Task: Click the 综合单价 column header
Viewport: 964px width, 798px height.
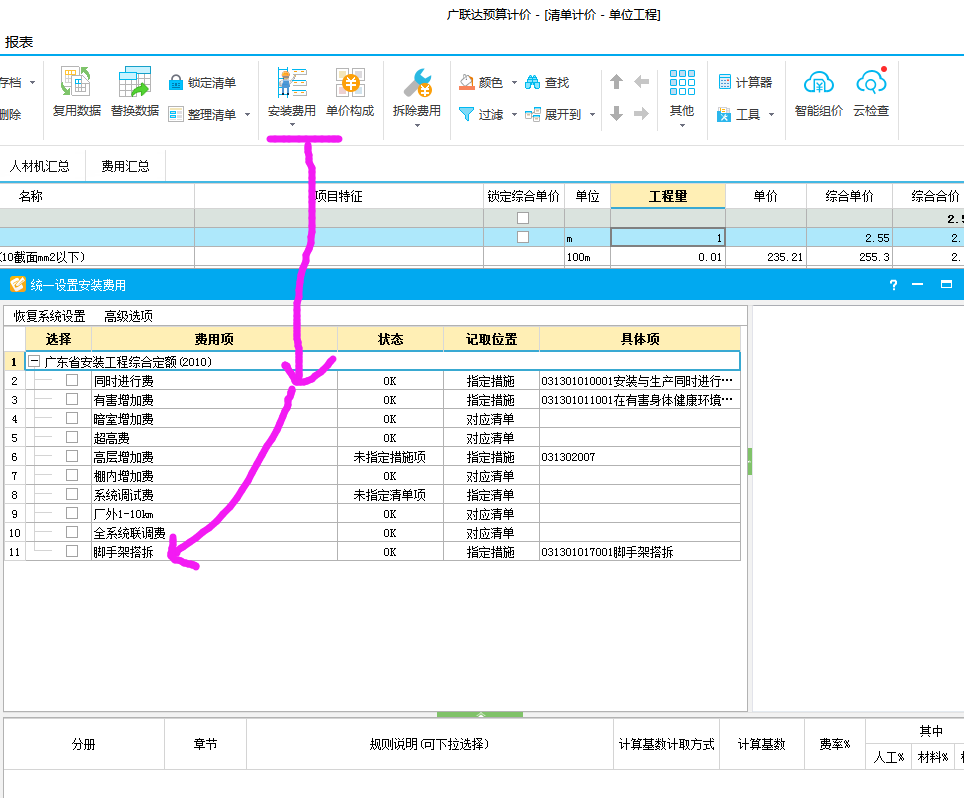Action: (x=849, y=196)
